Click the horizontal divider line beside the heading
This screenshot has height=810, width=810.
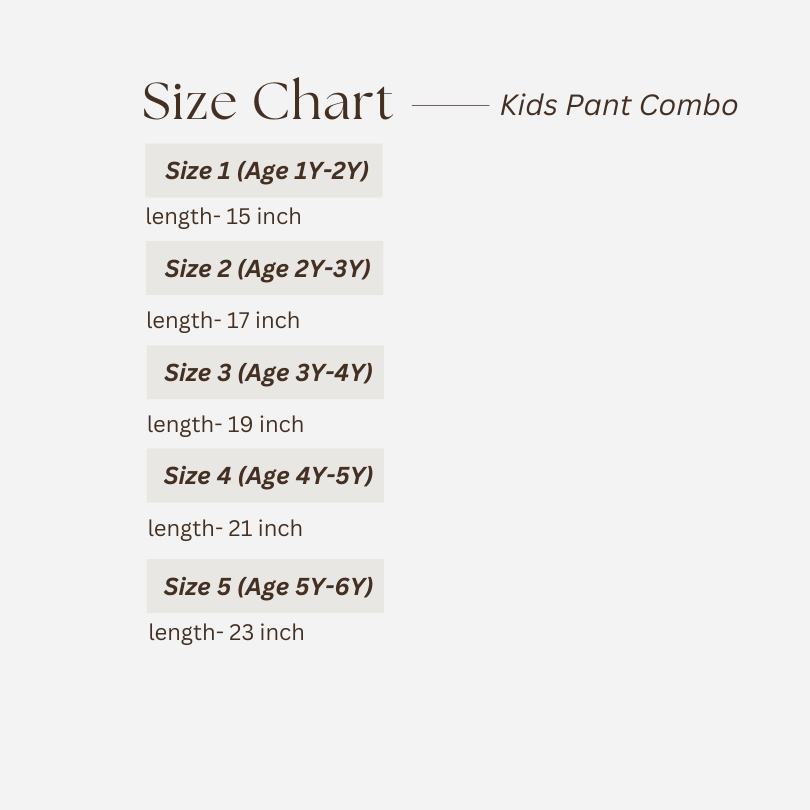pos(450,104)
